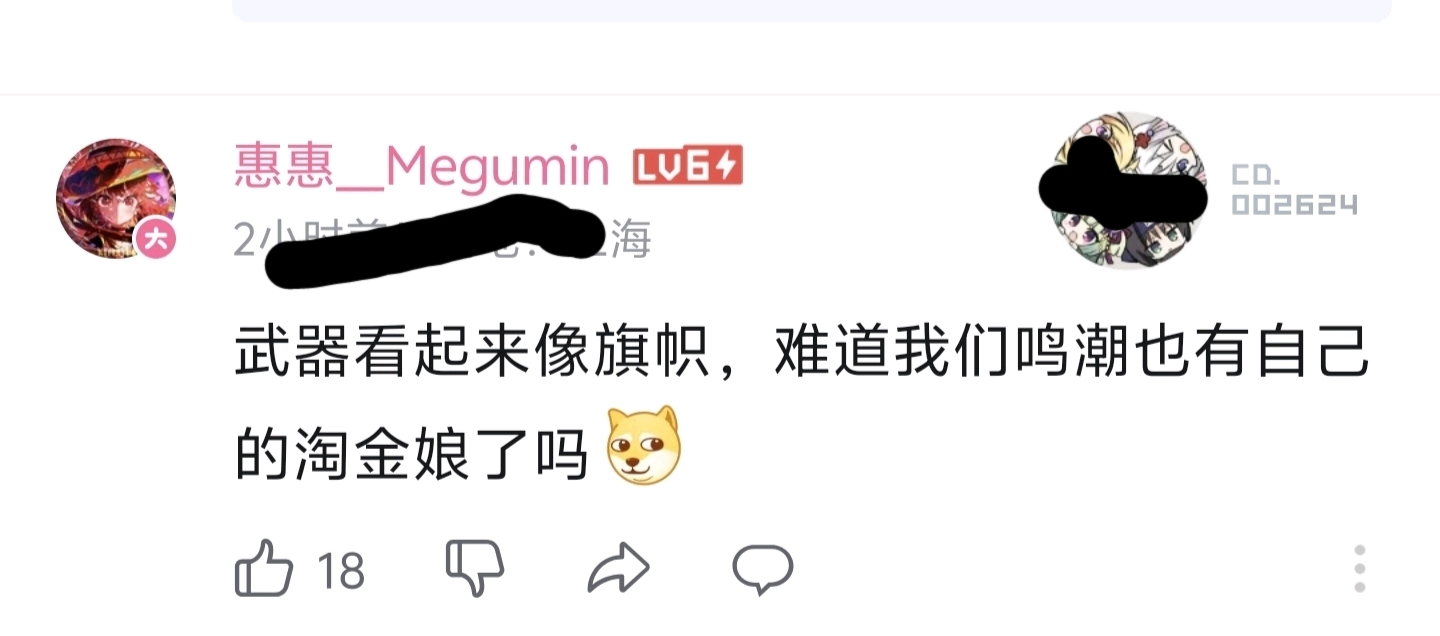Click the 惠惠__Megumin username
This screenshot has width=1440, height=636.
(422, 166)
